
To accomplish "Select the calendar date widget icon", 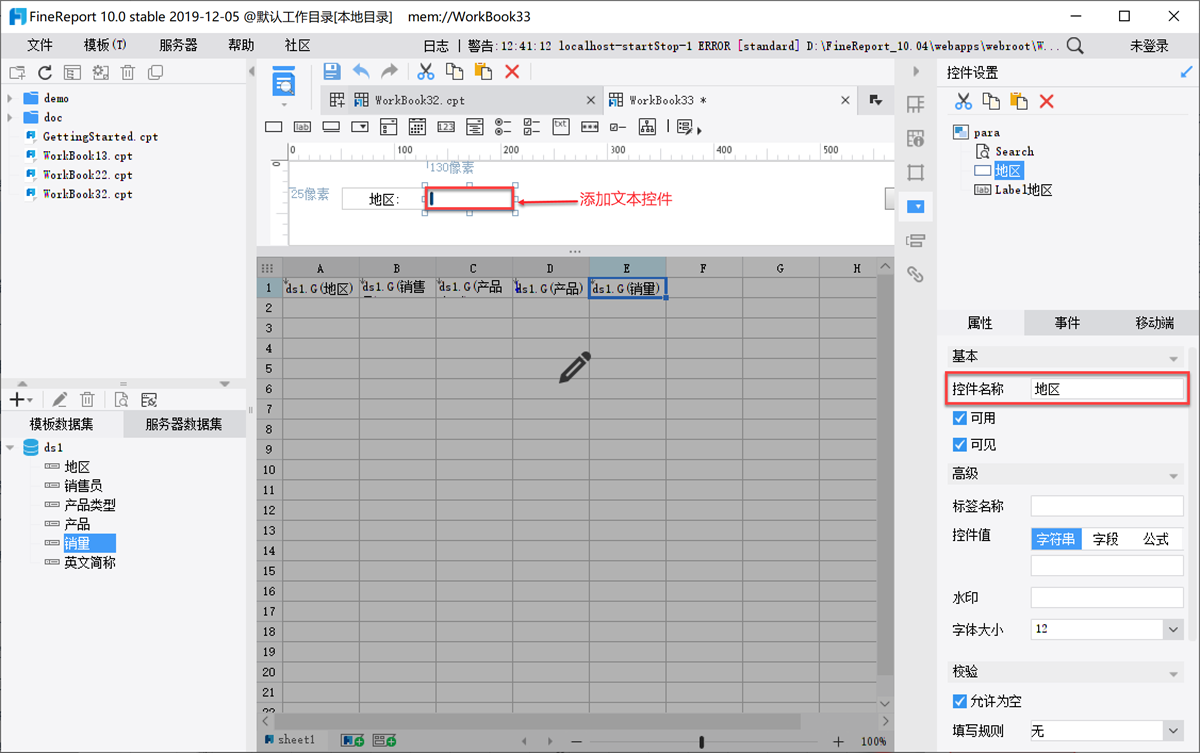I will click(417, 127).
